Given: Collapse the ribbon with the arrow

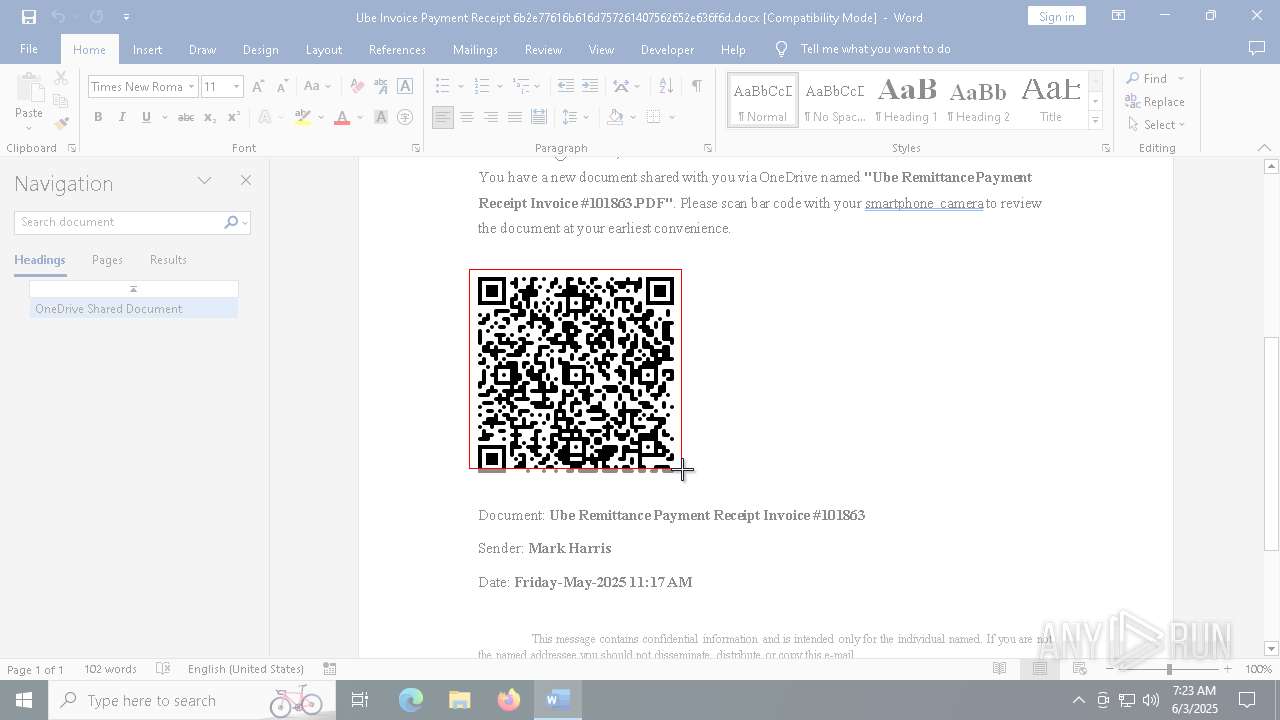Looking at the screenshot, I should click(x=1264, y=148).
